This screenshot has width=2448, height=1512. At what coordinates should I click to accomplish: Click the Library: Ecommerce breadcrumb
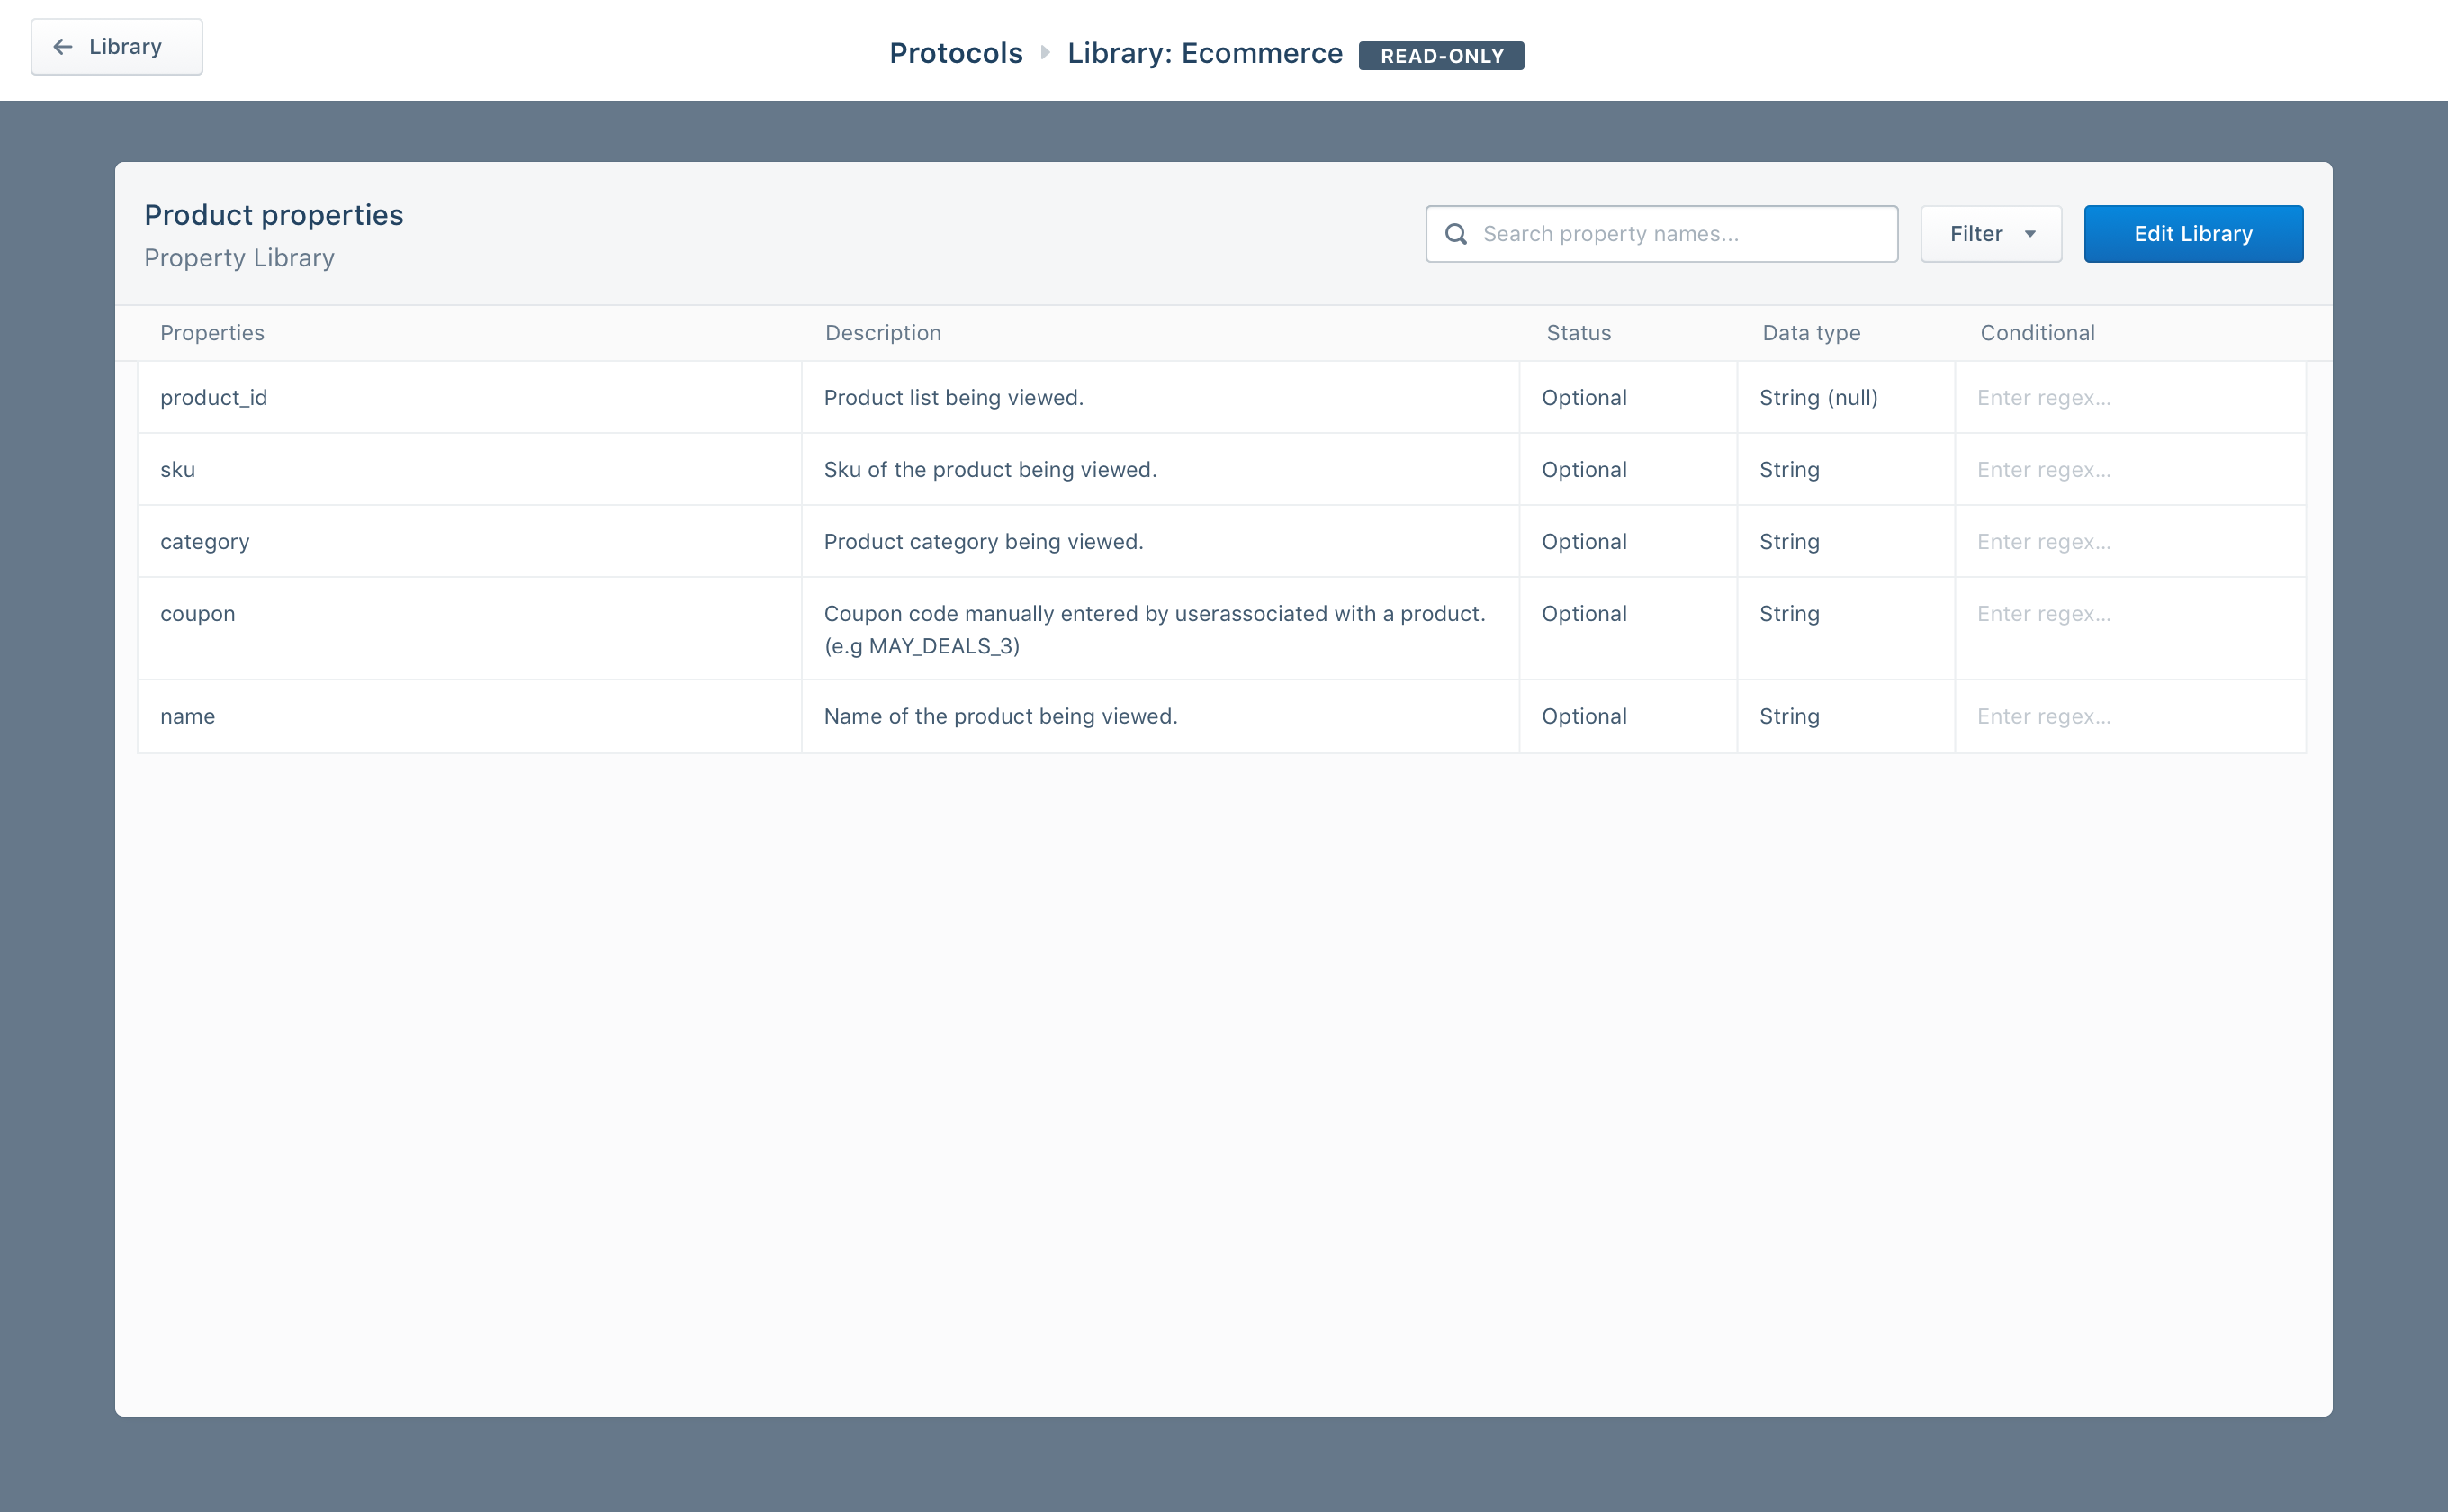coord(1204,53)
